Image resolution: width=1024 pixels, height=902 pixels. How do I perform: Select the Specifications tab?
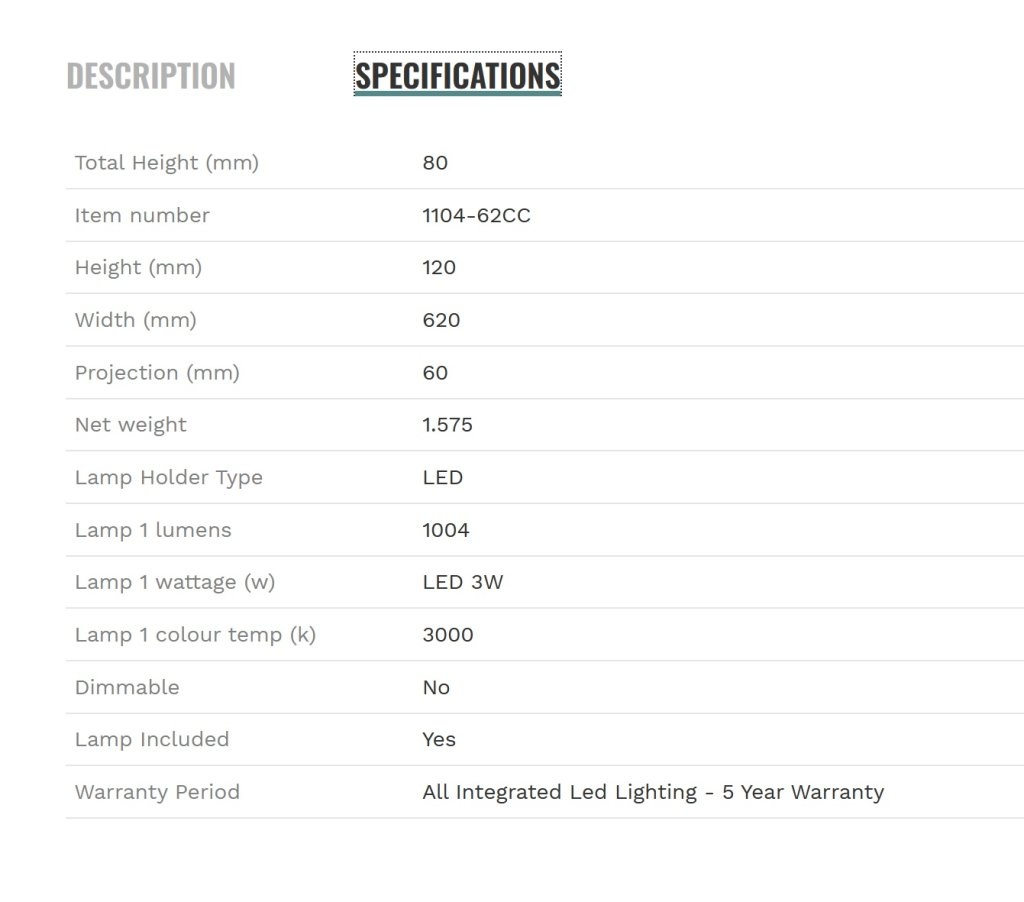click(x=457, y=75)
